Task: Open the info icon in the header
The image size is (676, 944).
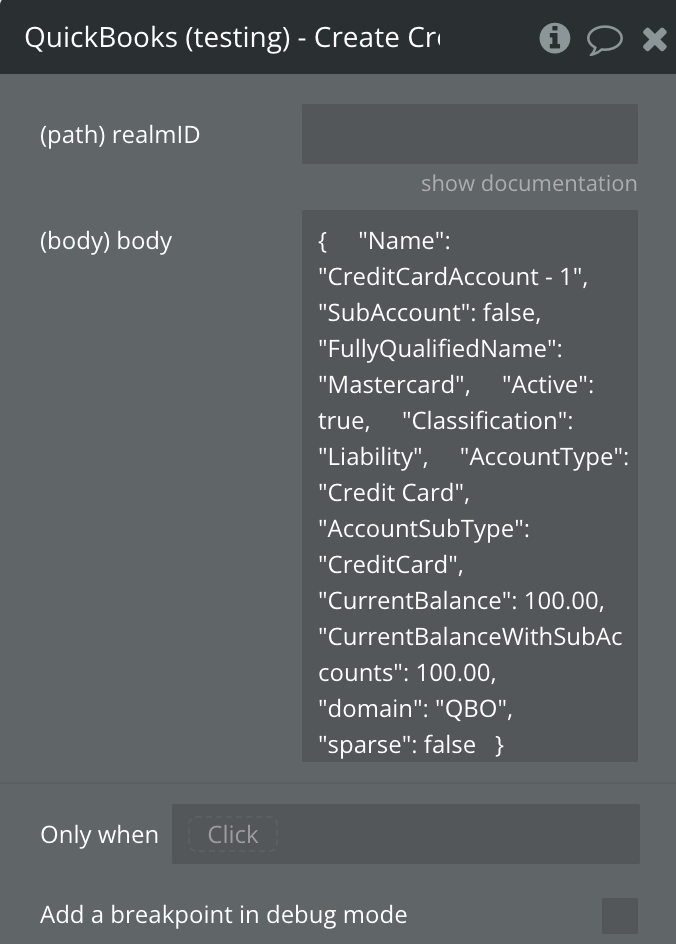Action: [554, 38]
